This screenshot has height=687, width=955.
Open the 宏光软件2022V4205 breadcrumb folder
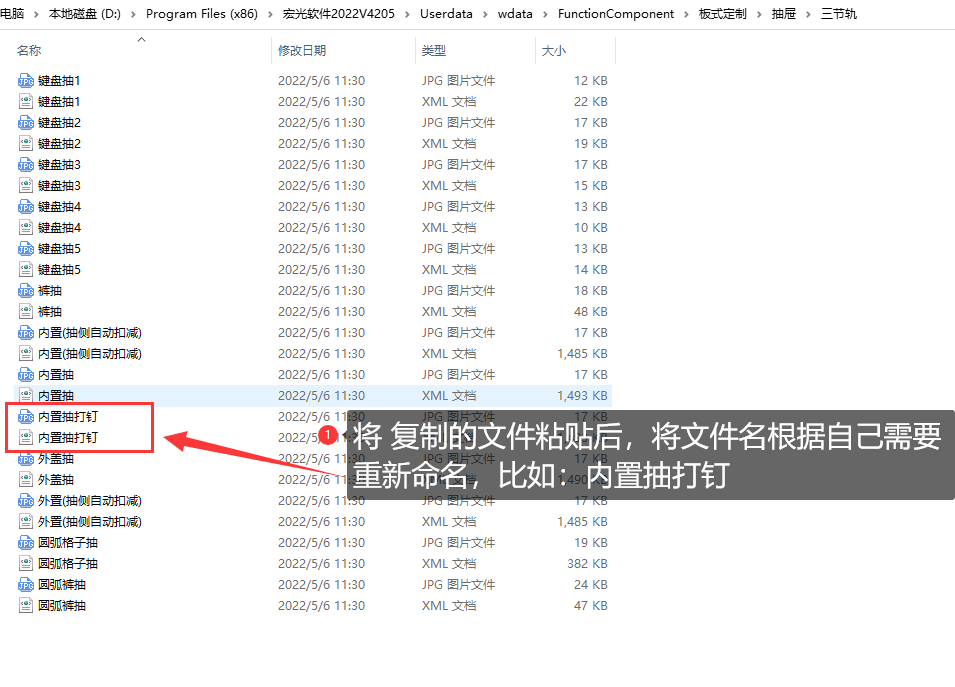point(339,14)
